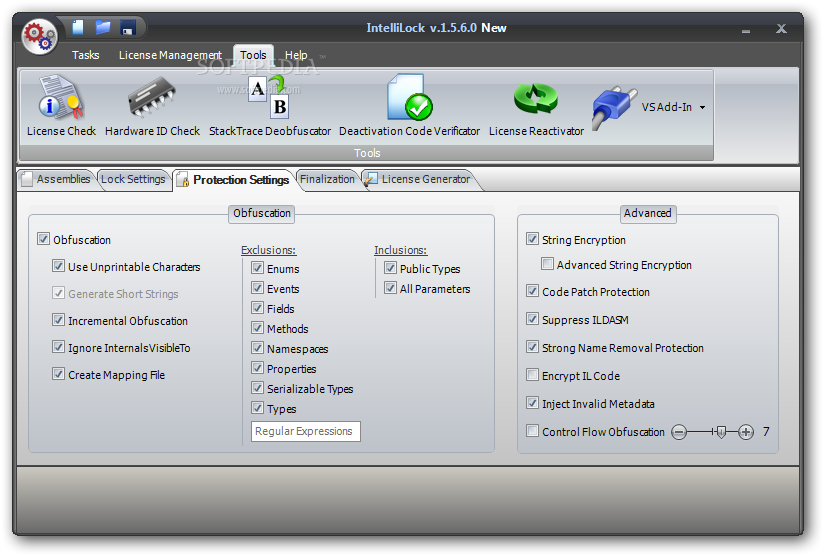Uncheck Create Mapping File

(x=58, y=374)
